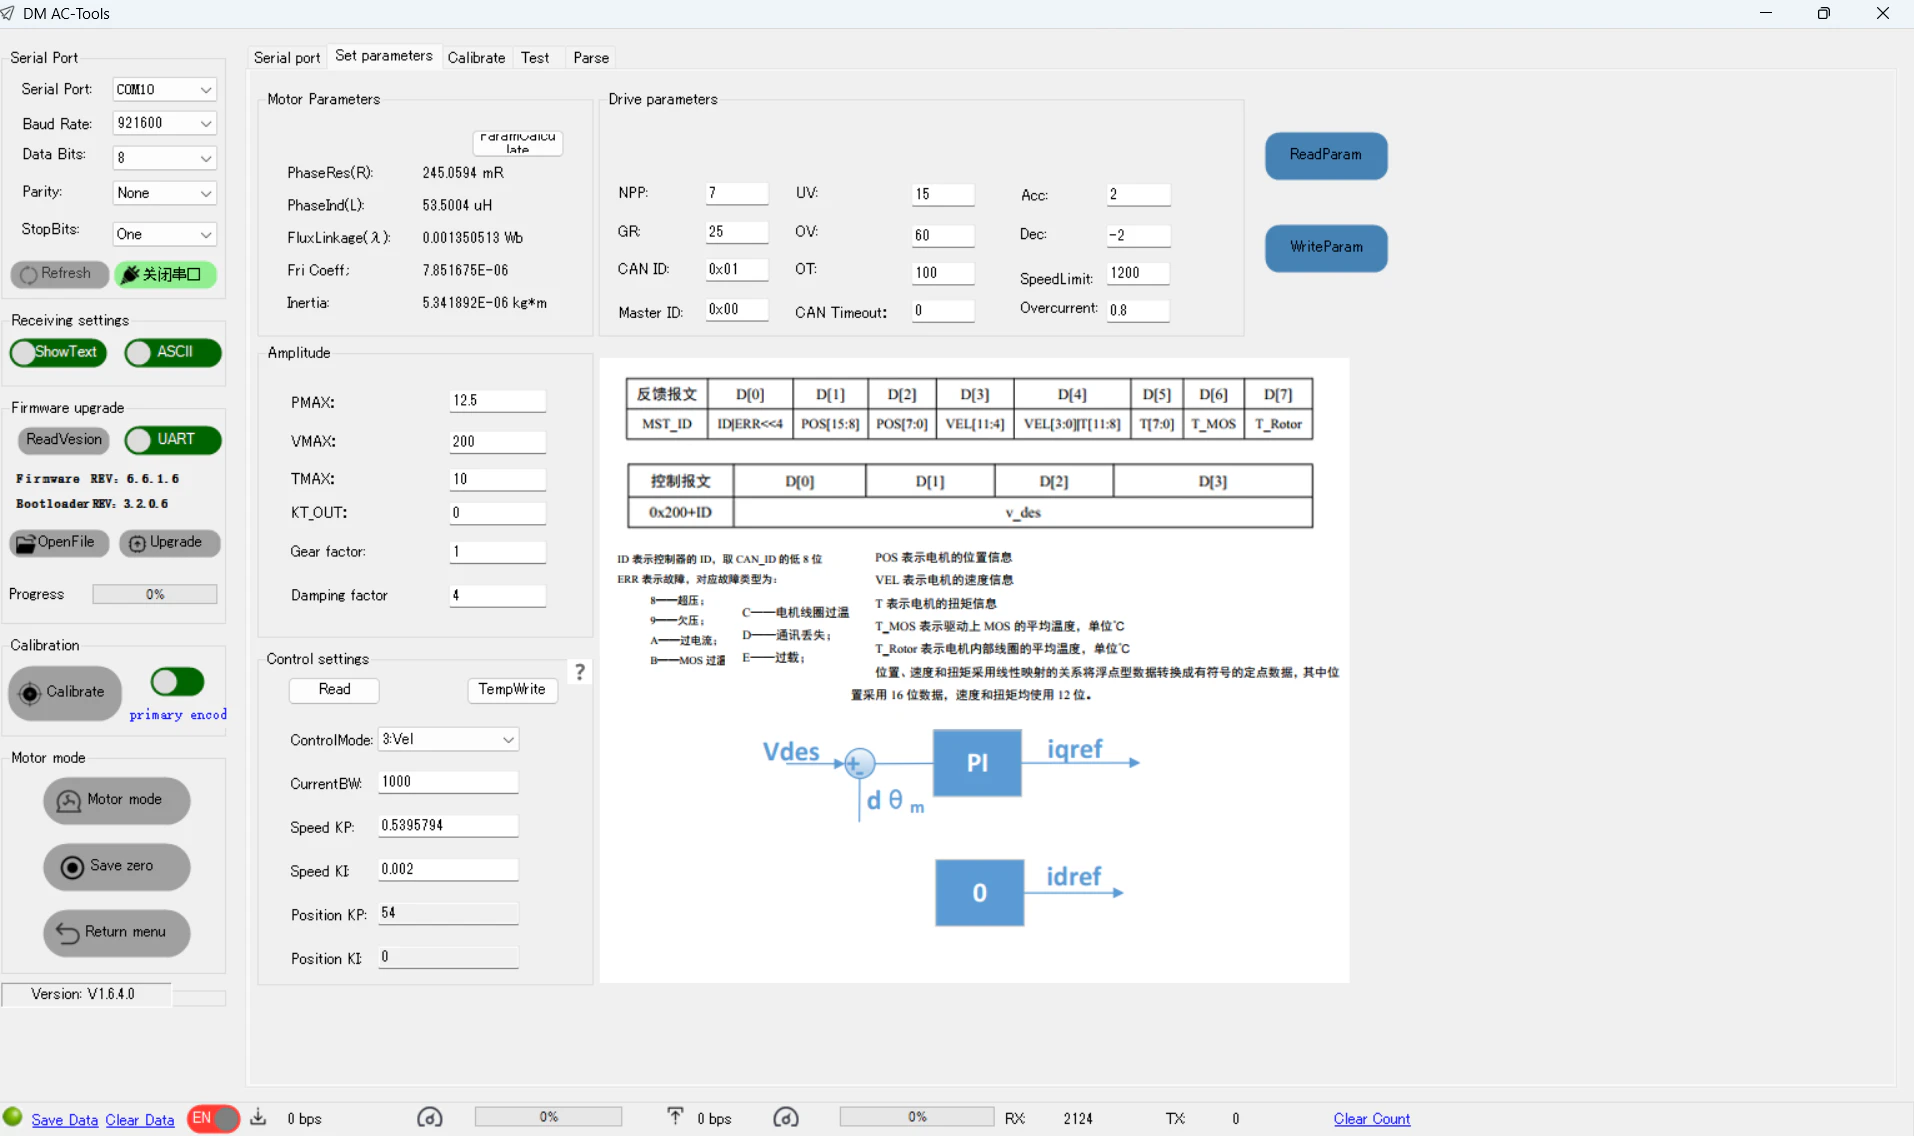Image resolution: width=1914 pixels, height=1136 pixels.
Task: Start encoder calibration with Calibrate button
Action: (65, 693)
